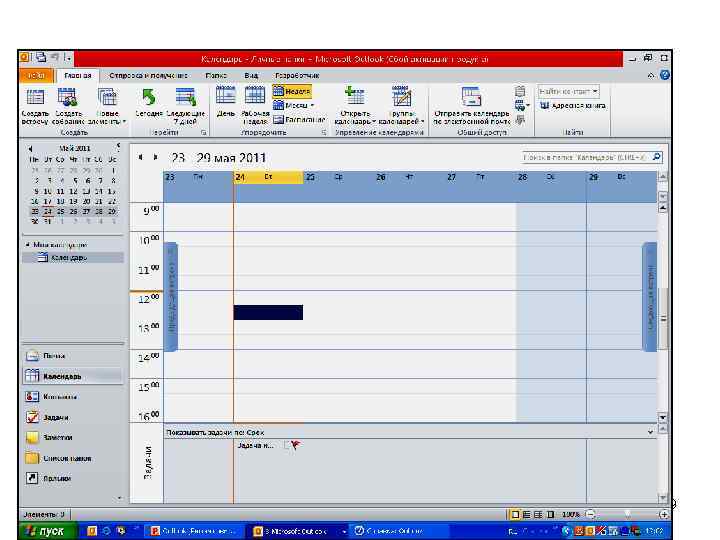Screen dimensions: 720x540
Task: Switch to Рабочая неделя view
Action: [x=254, y=106]
